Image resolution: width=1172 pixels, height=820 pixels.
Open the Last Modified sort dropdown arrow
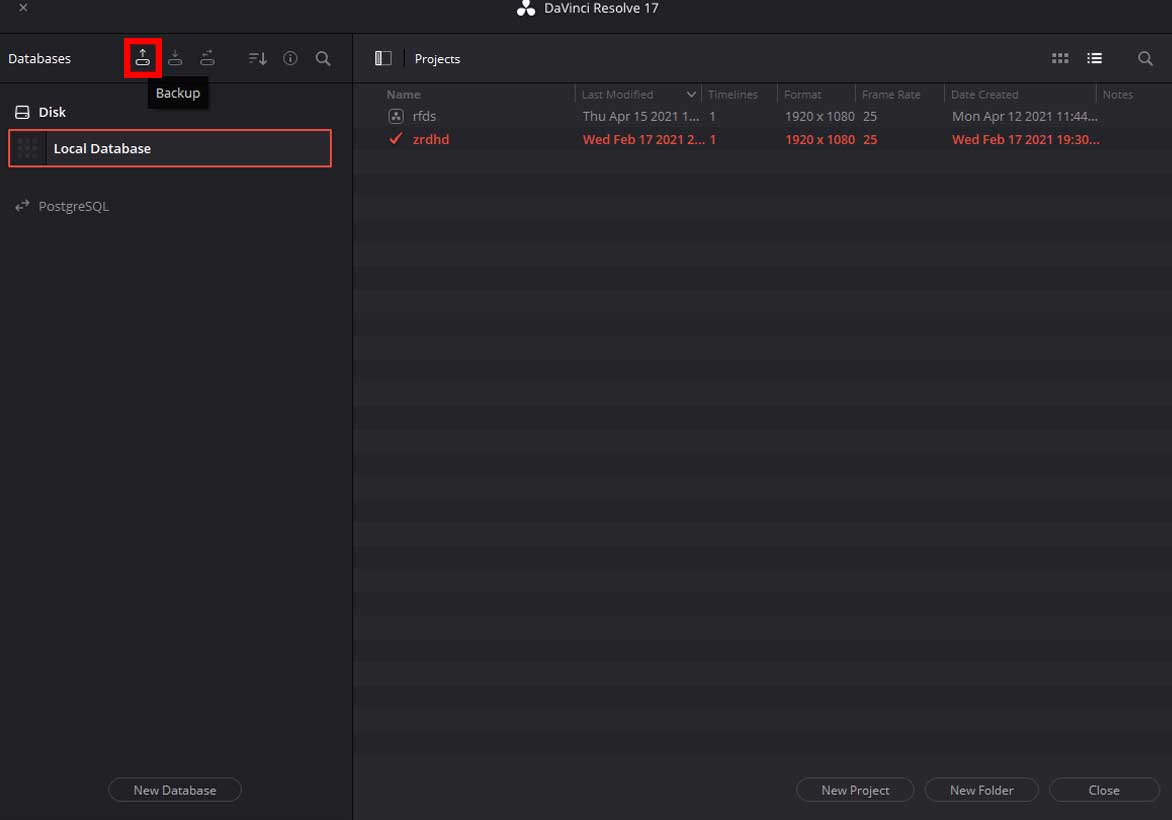click(x=691, y=95)
